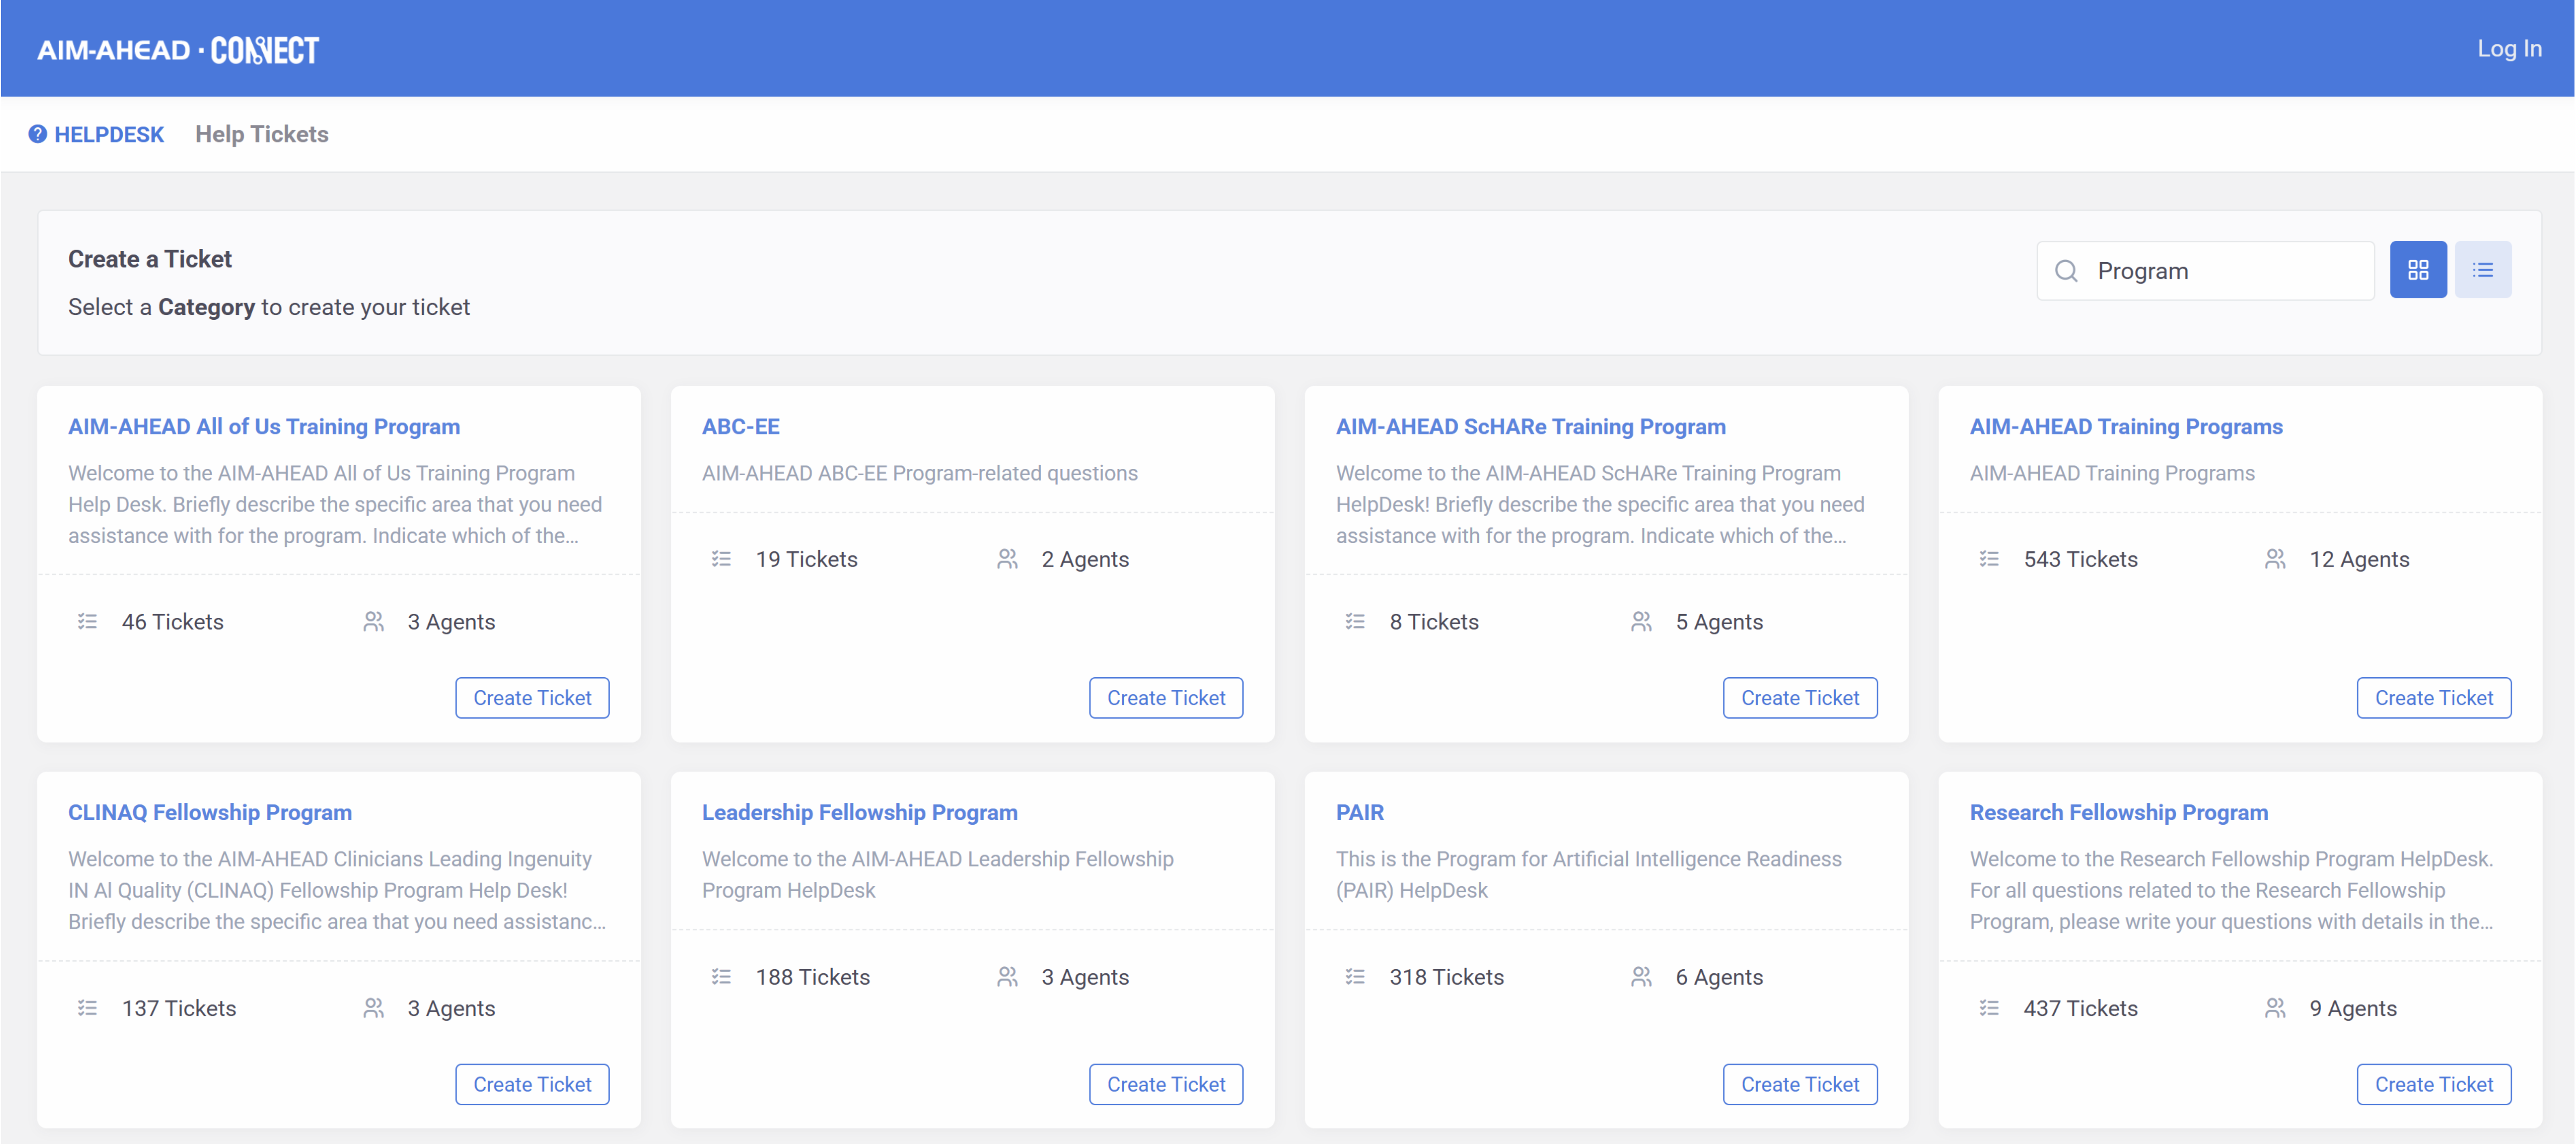The image size is (2576, 1144).
Task: Open AIM-AHEAD ScHARe Training Program title
Action: [x=1530, y=426]
